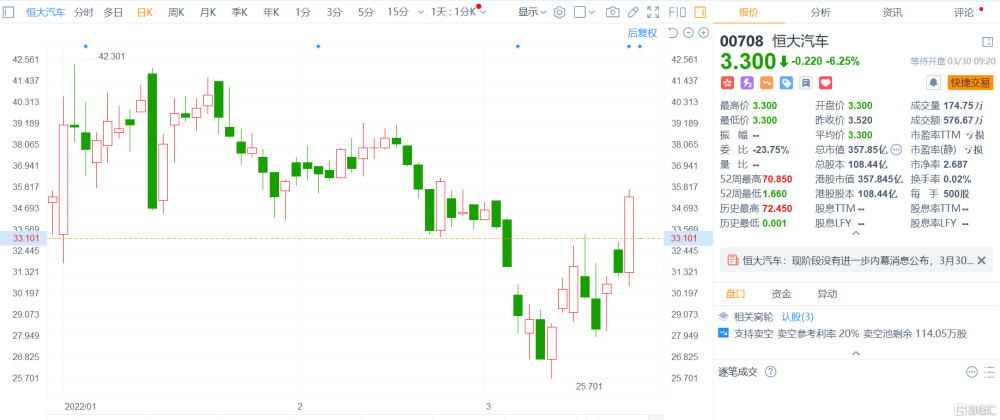The image size is (1000, 420).
Task: Open list view settings for 逐笔成交
Action: coord(989,372)
